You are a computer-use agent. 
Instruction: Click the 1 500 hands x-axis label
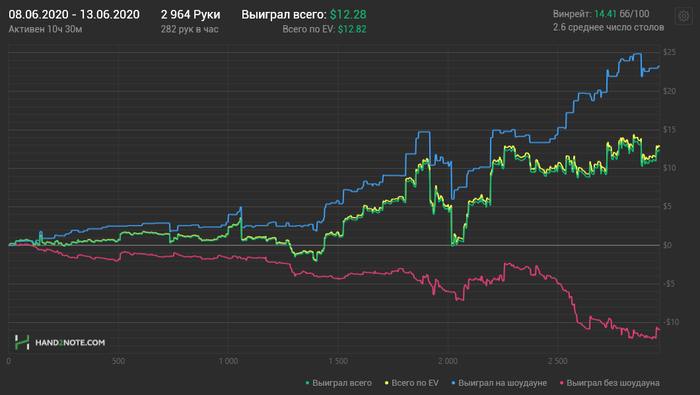(x=338, y=361)
